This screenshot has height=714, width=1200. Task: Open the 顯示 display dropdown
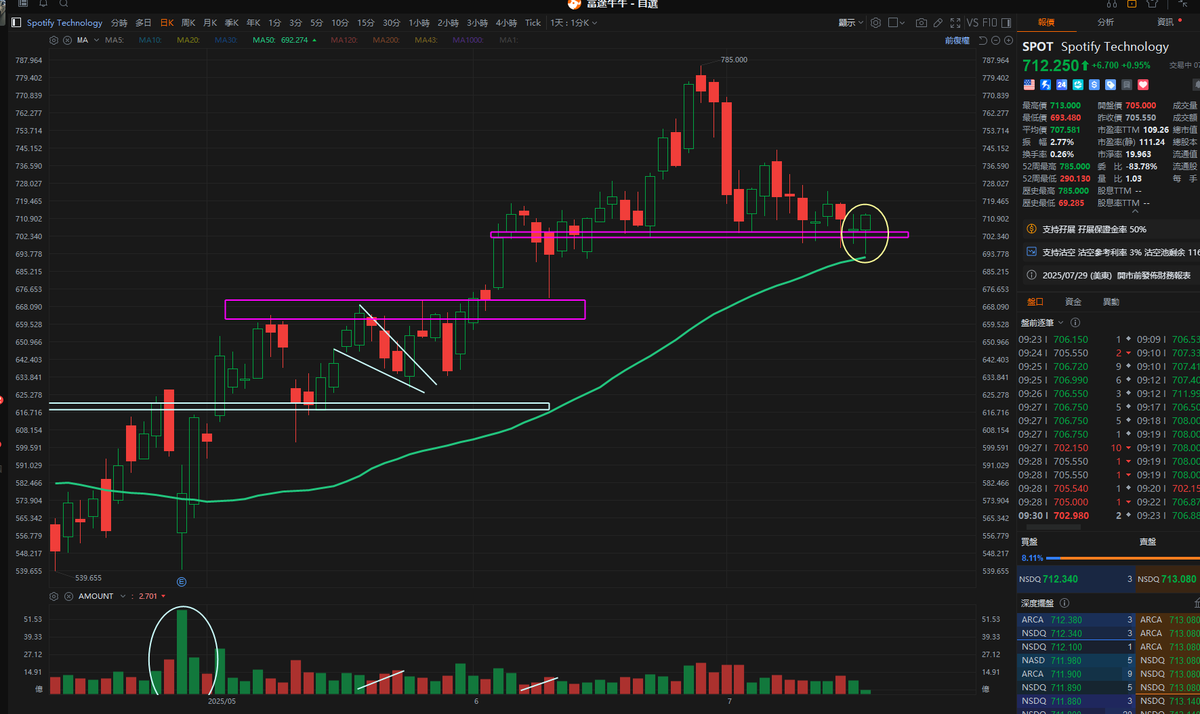pos(851,22)
